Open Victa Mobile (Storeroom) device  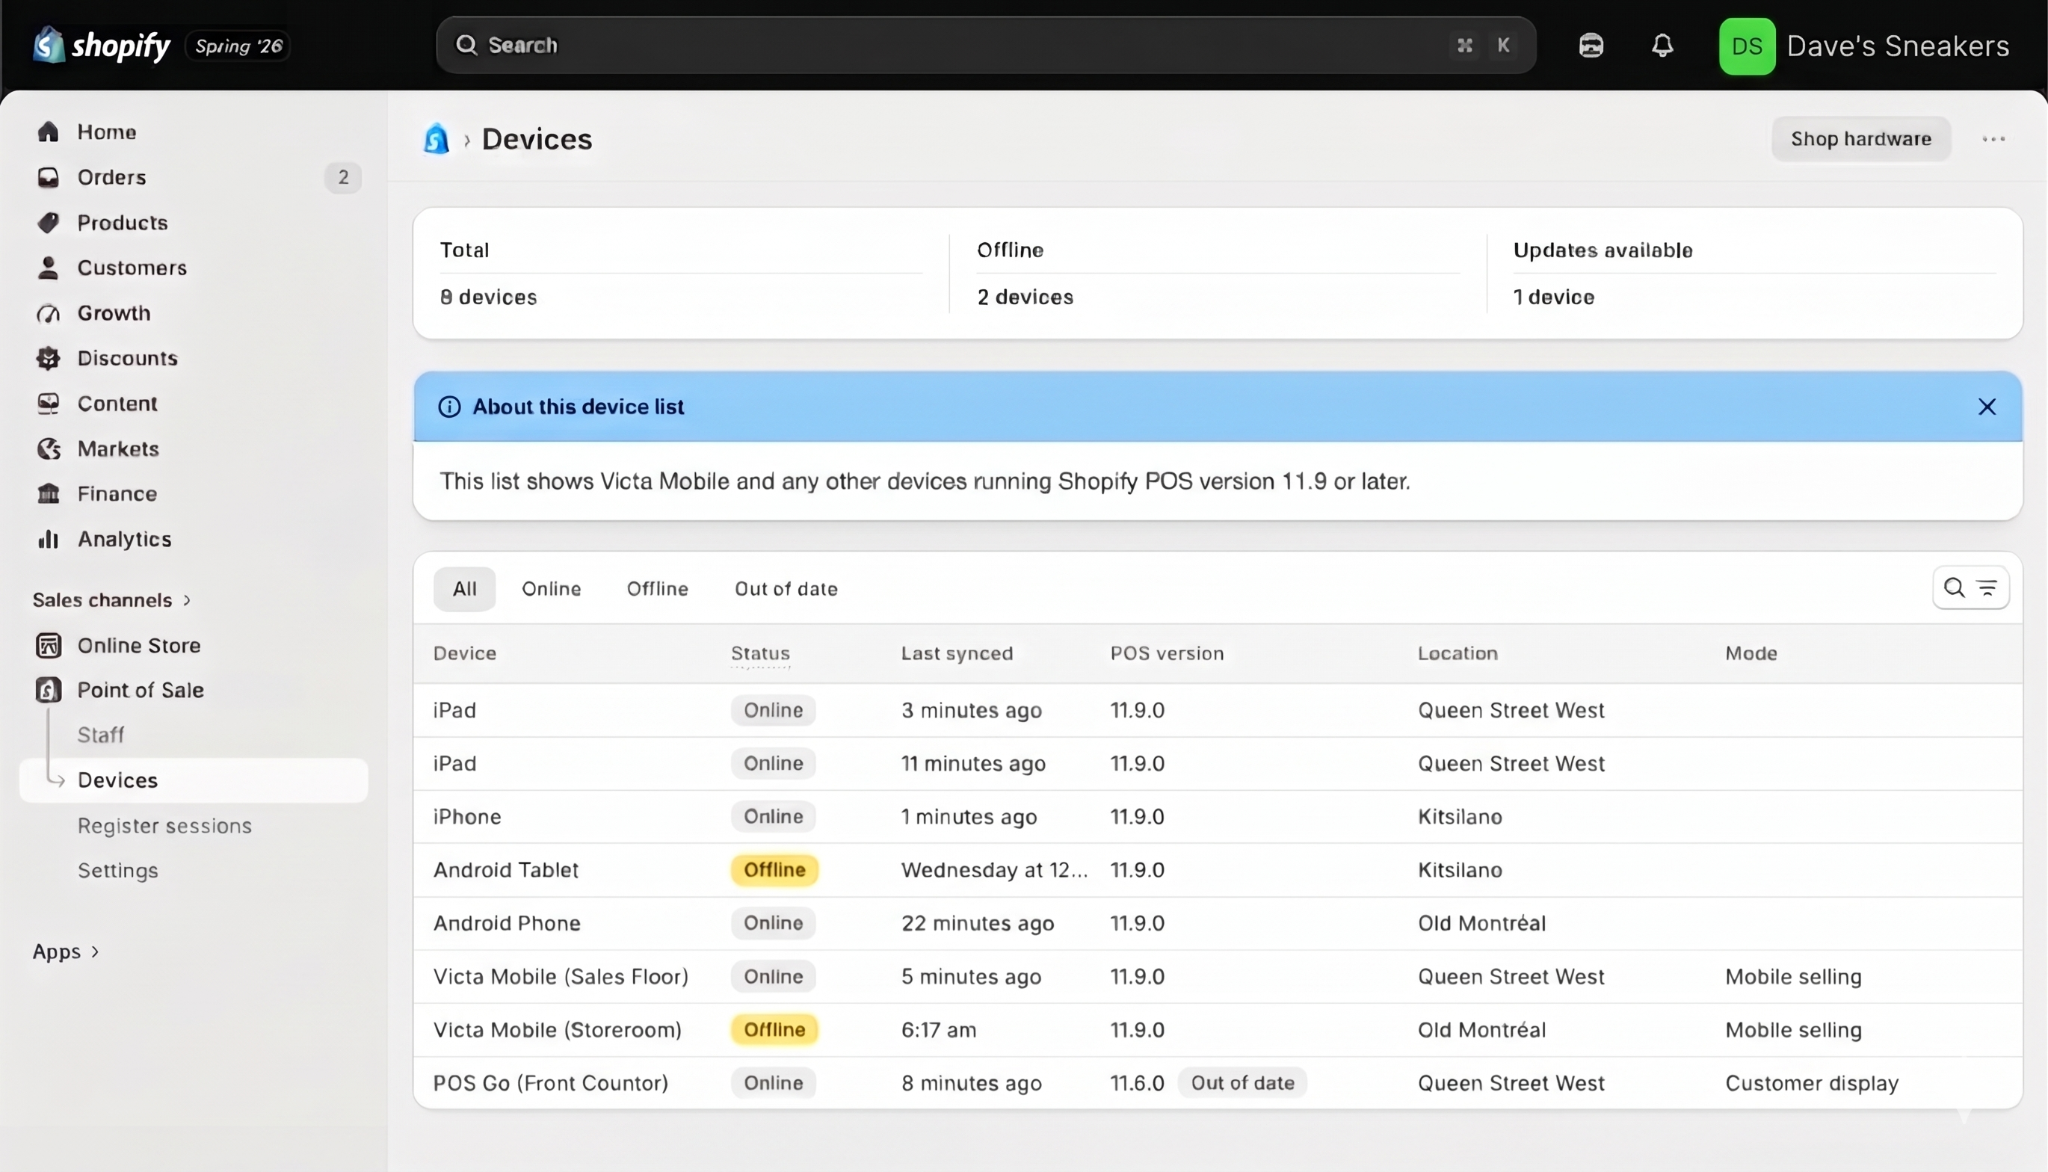(x=1217, y=1030)
